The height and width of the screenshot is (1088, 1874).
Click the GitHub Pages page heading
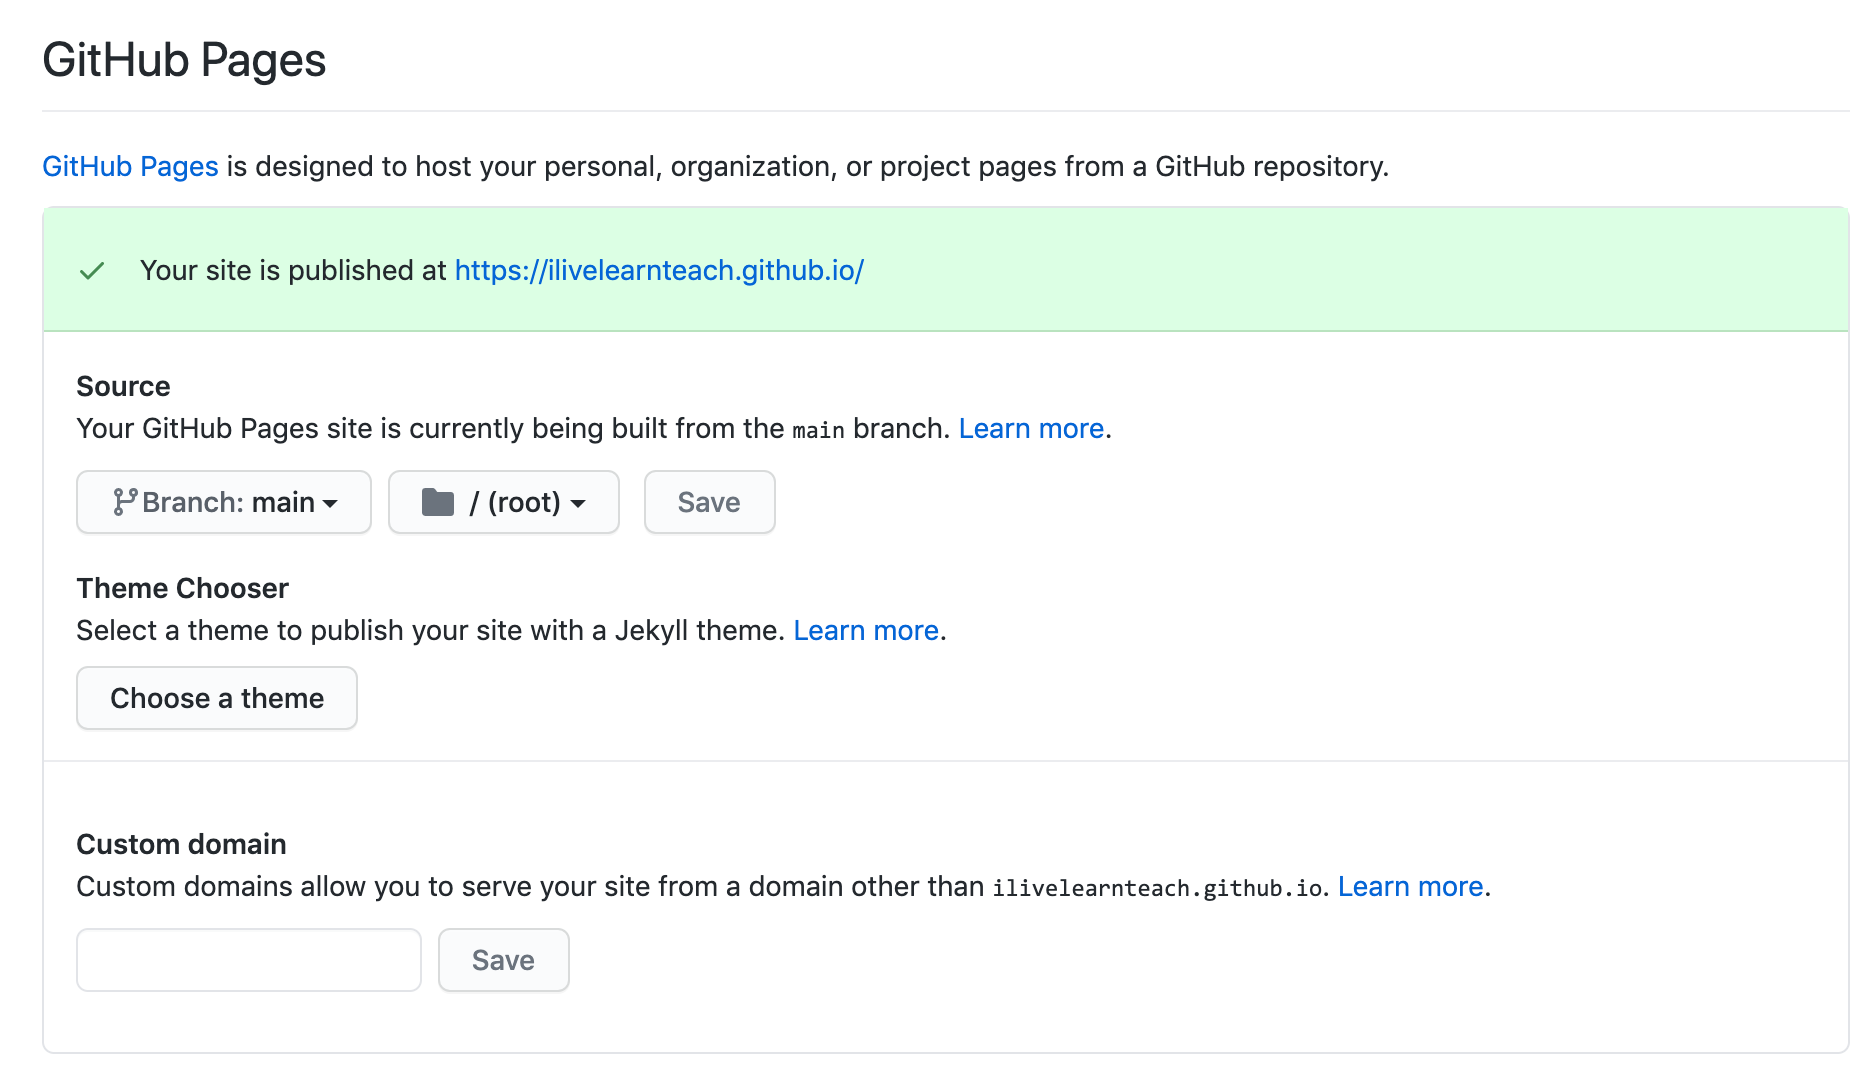184,60
